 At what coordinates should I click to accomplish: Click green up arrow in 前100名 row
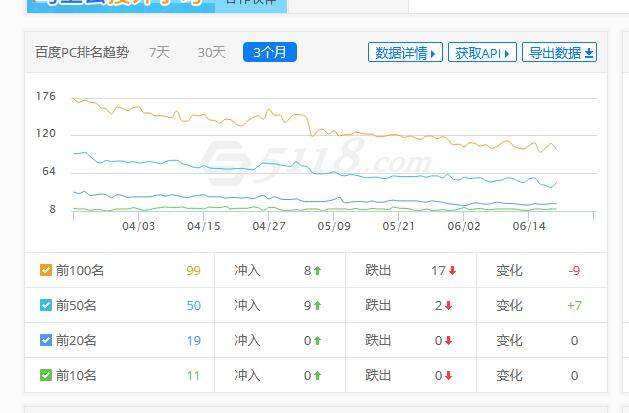click(317, 271)
